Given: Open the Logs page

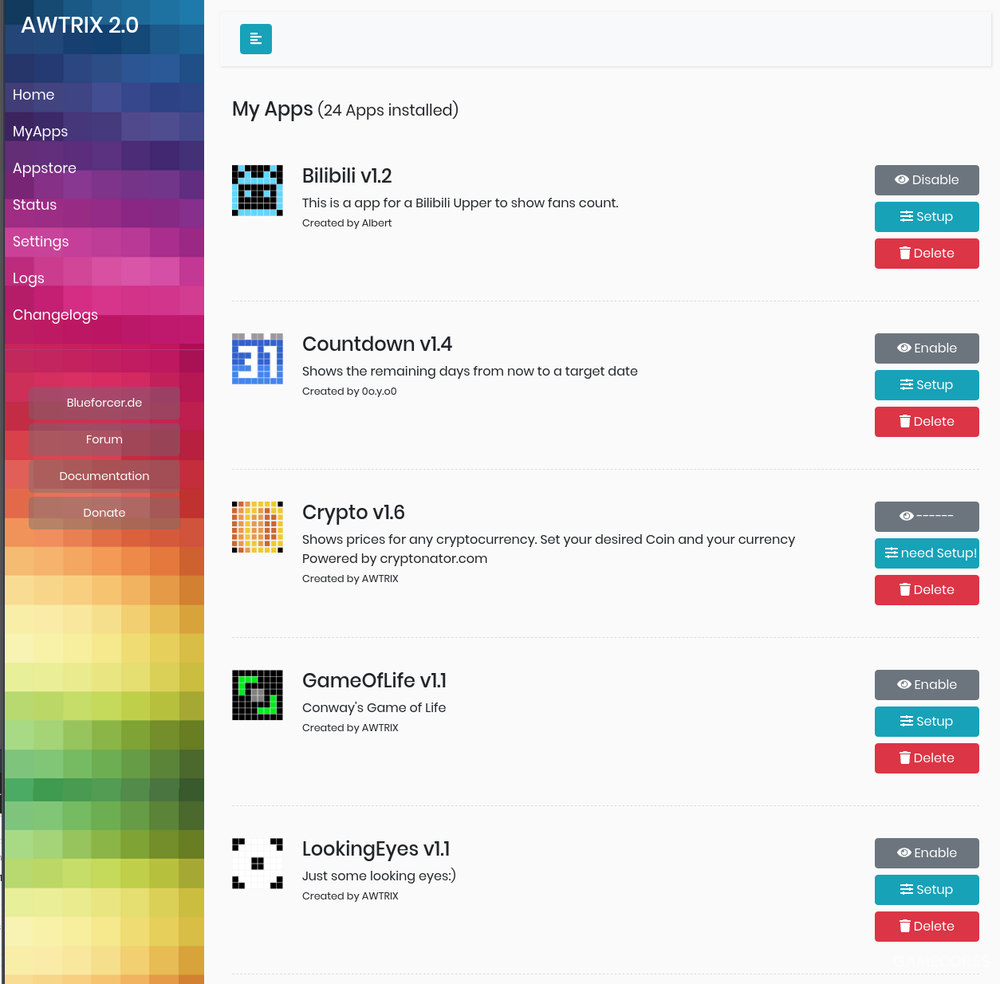Looking at the screenshot, I should tap(29, 279).
